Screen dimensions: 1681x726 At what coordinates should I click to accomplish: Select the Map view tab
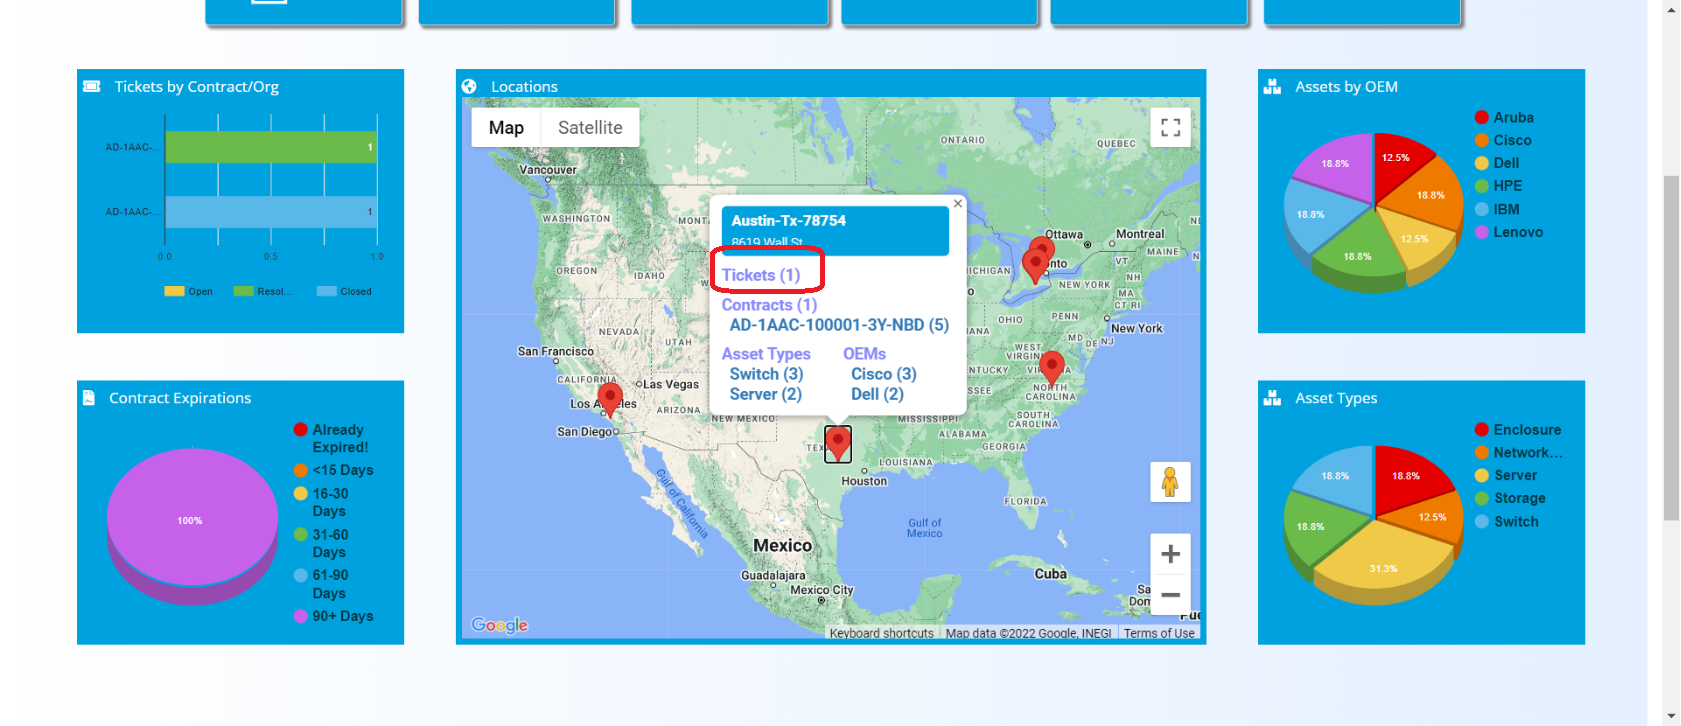coord(506,128)
